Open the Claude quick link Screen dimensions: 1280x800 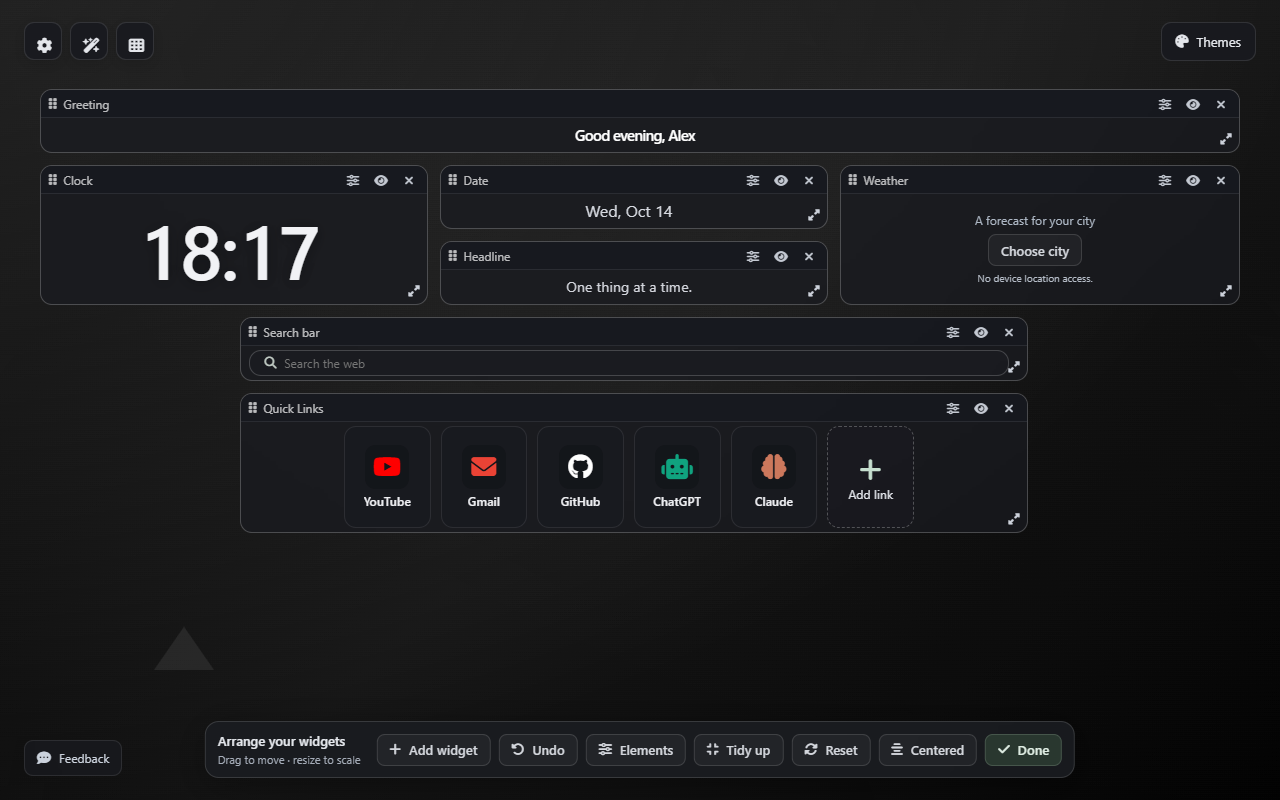click(774, 477)
